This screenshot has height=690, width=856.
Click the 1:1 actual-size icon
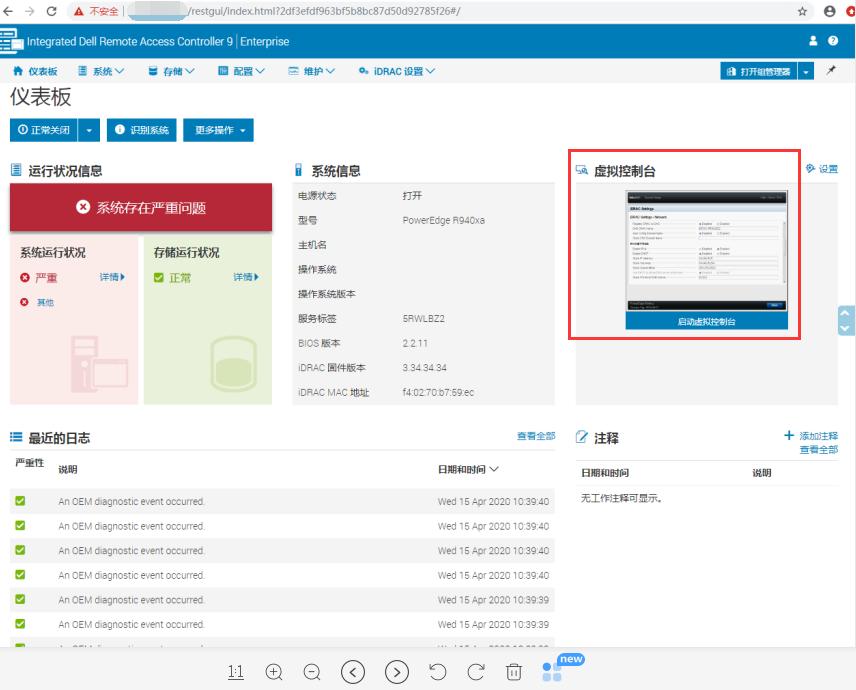coord(236,672)
